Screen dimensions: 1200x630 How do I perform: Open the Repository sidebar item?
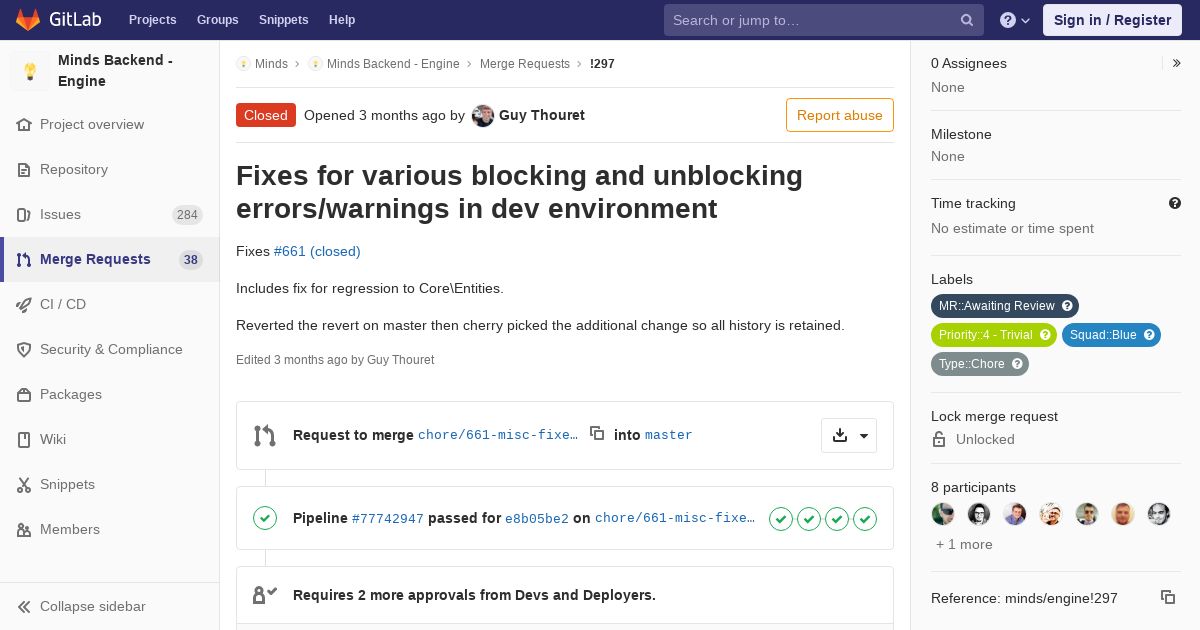[x=110, y=170]
